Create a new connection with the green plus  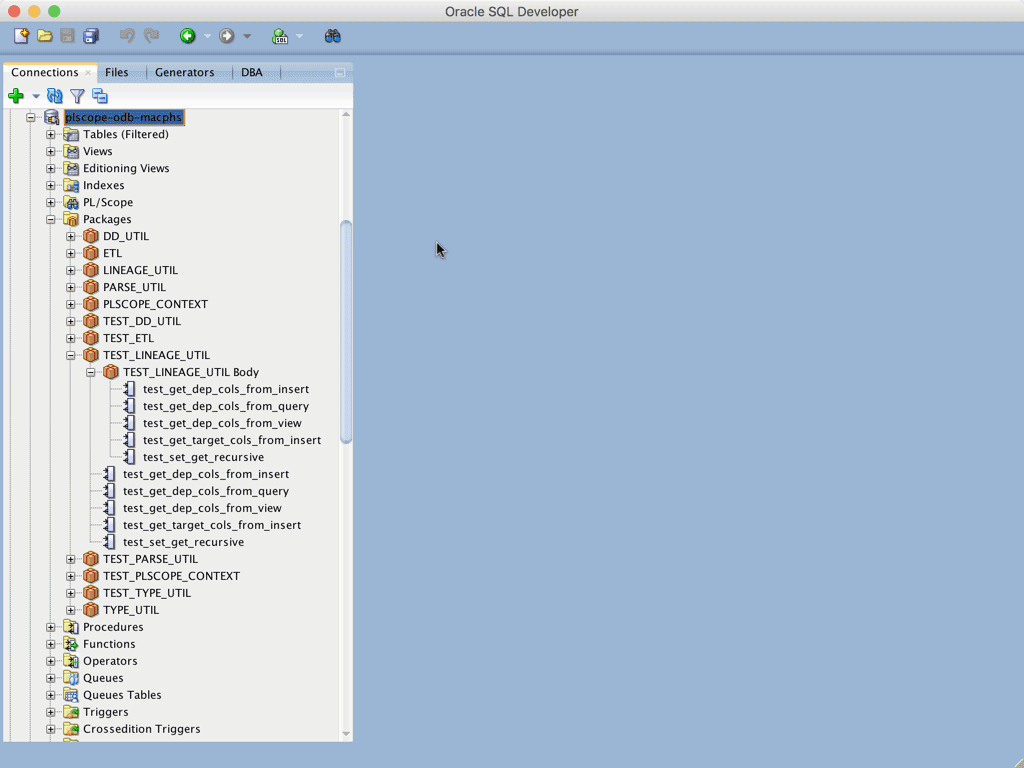pos(16,95)
